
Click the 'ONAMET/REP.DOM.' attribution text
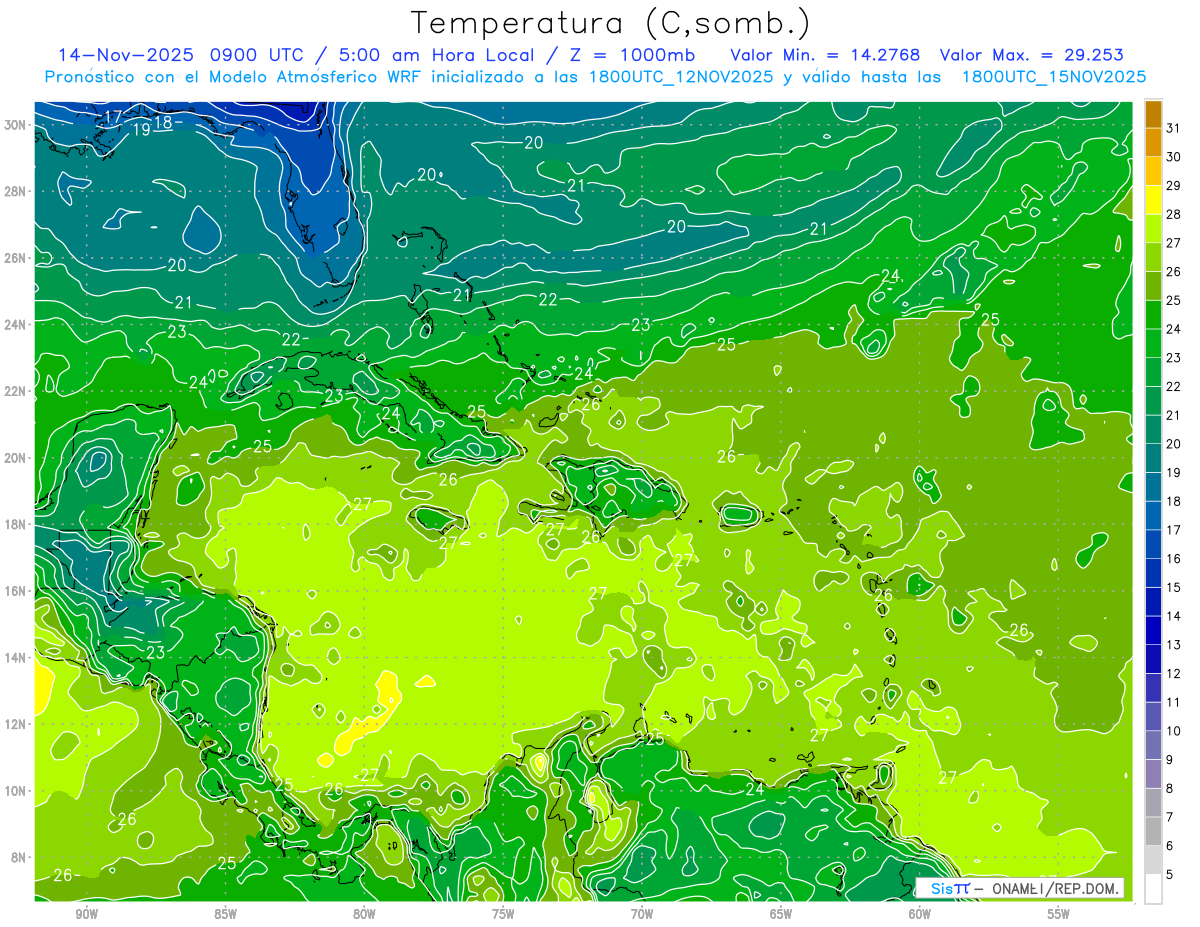coord(1055,888)
